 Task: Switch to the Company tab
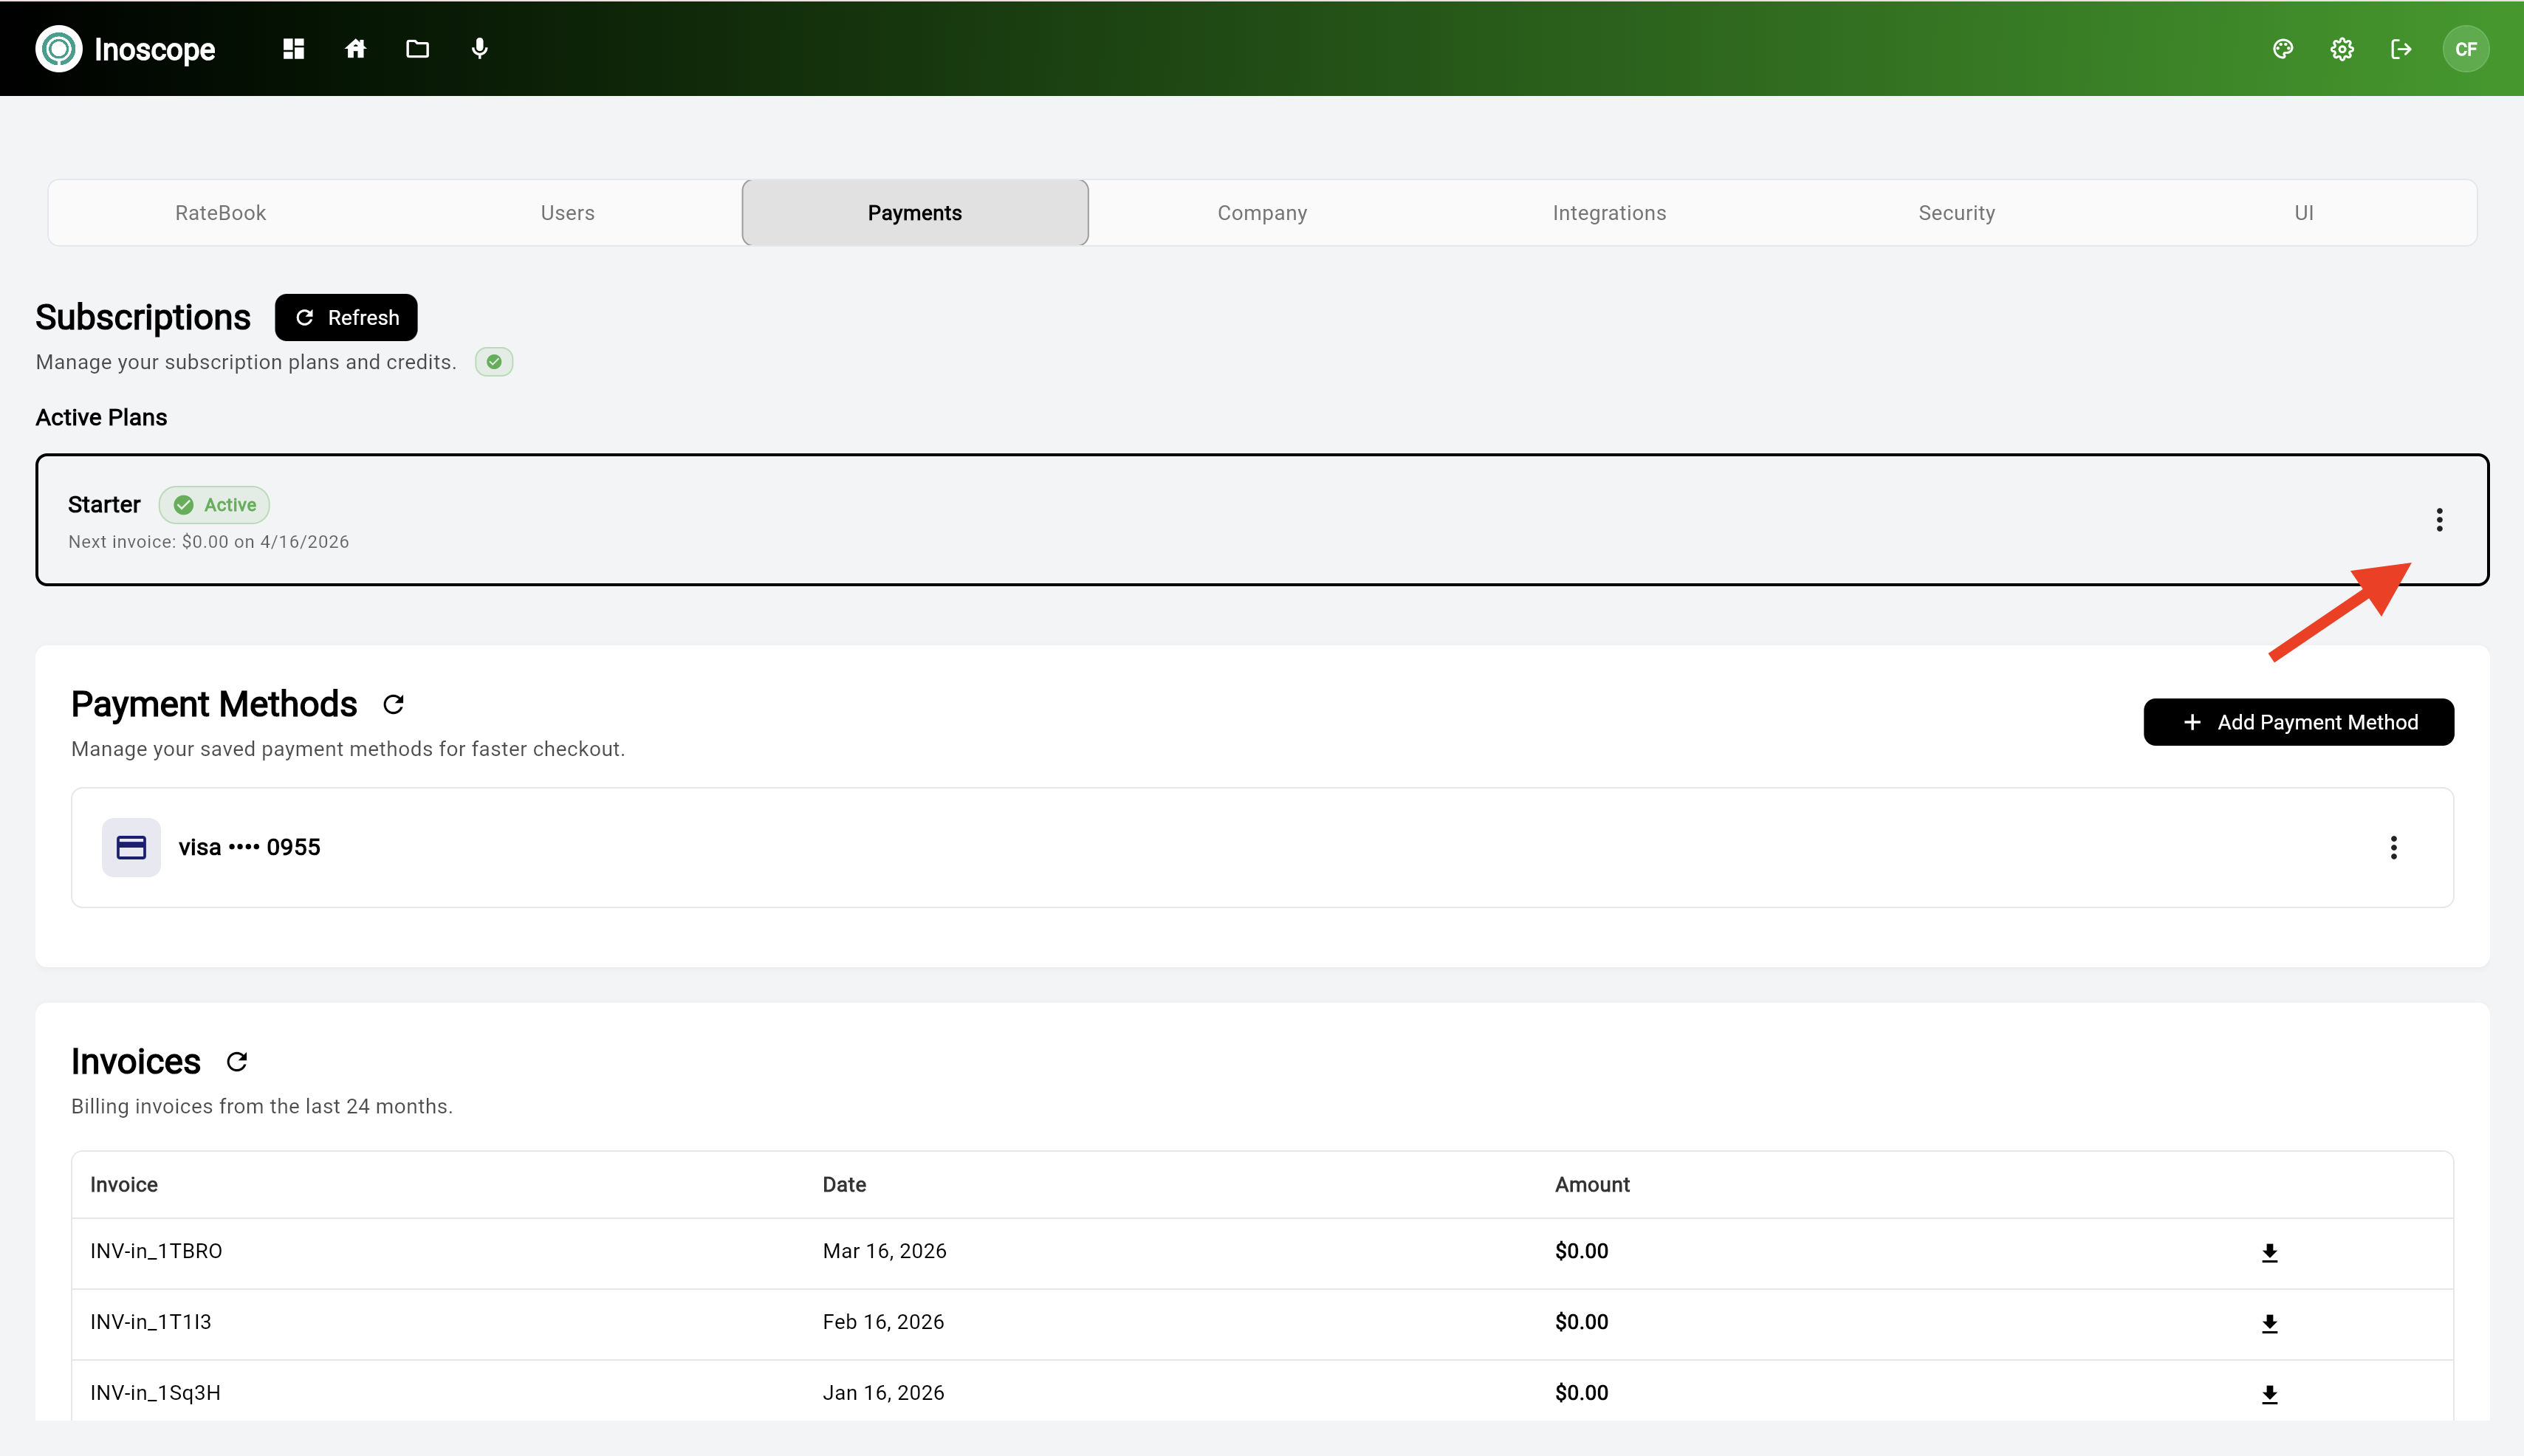[x=1261, y=212]
